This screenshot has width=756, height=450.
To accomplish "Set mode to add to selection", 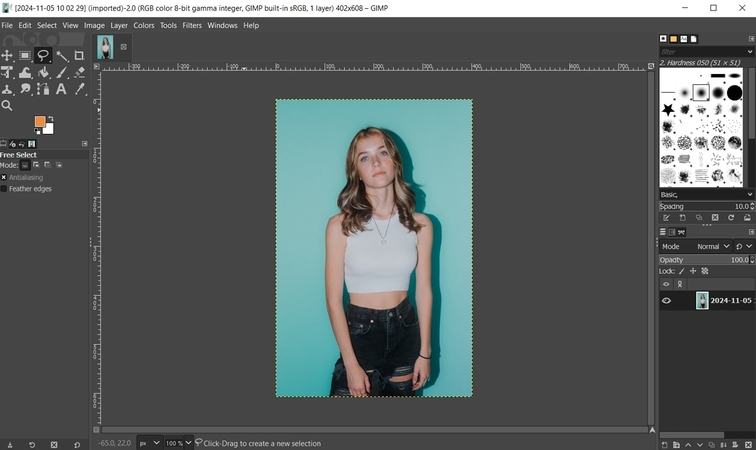I will pos(36,165).
